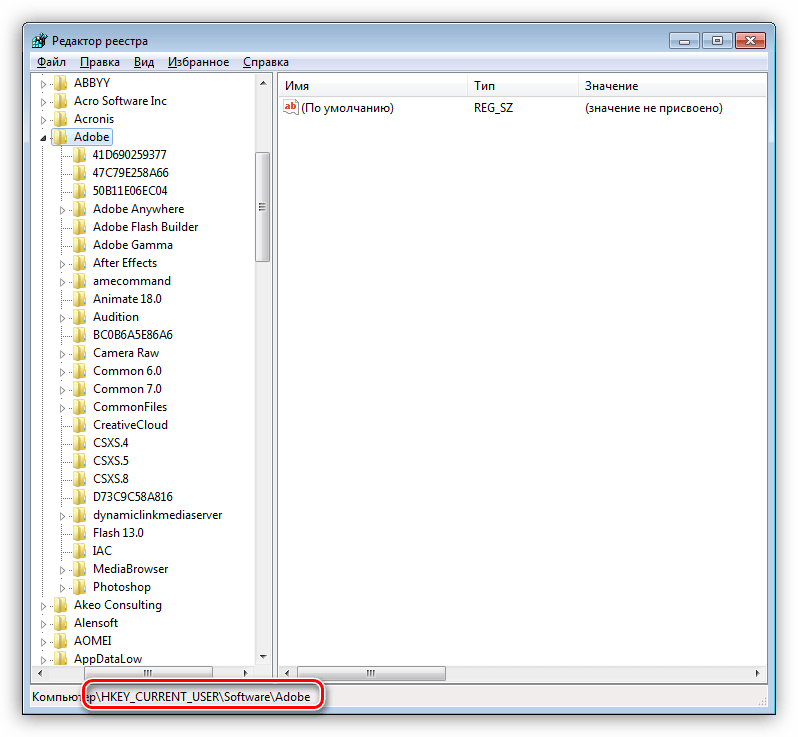798x737 pixels.
Task: Click the 47C79E258A66 folder icon
Action: 79,173
